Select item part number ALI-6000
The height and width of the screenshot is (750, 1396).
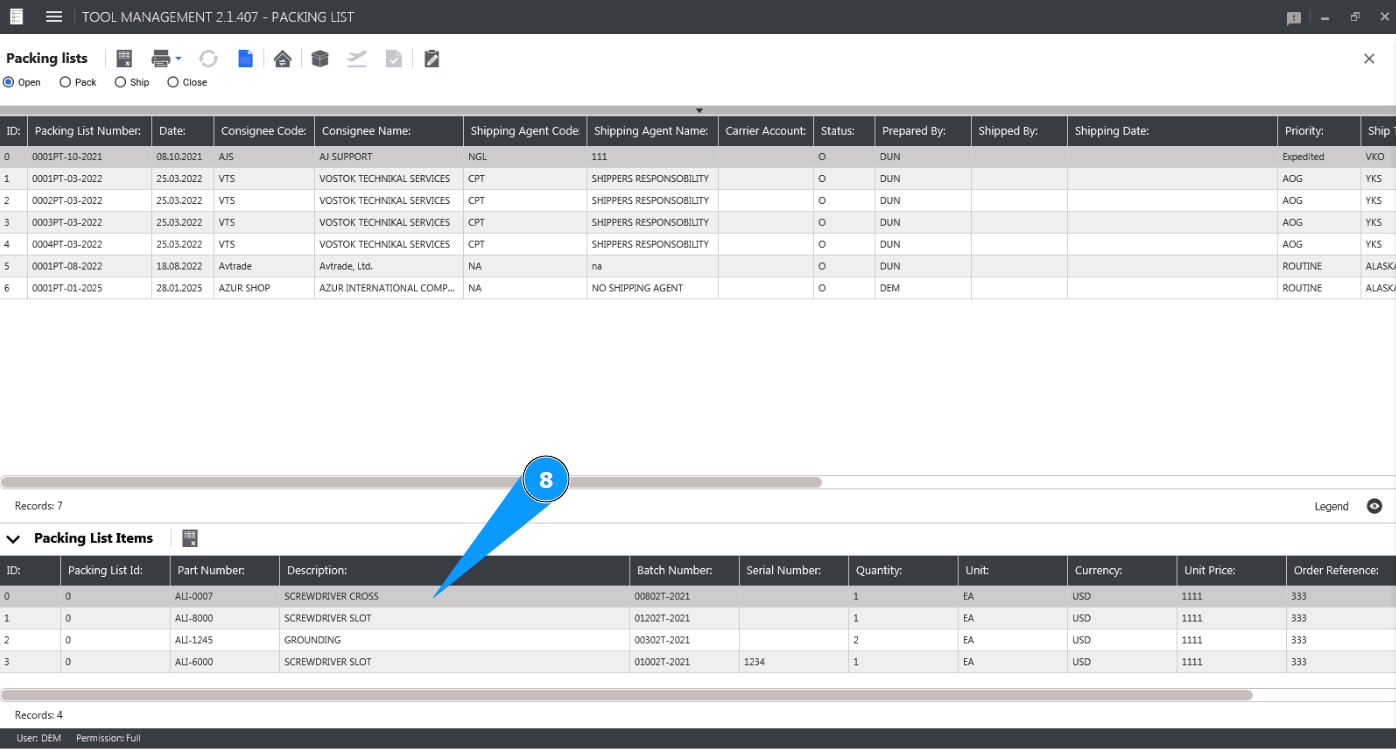point(224,662)
